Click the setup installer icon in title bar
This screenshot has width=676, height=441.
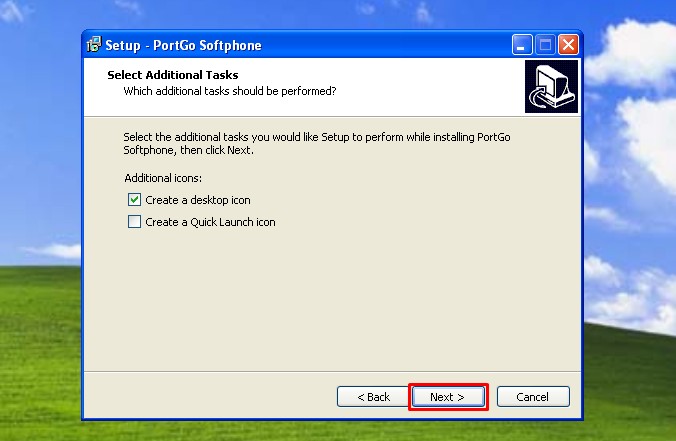94,45
